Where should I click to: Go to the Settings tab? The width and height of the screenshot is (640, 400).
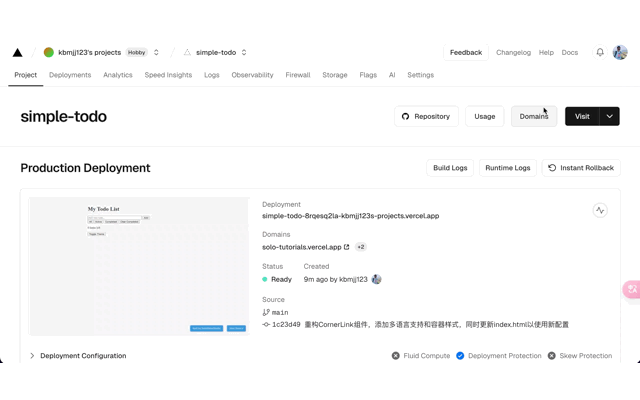pyautogui.click(x=420, y=75)
